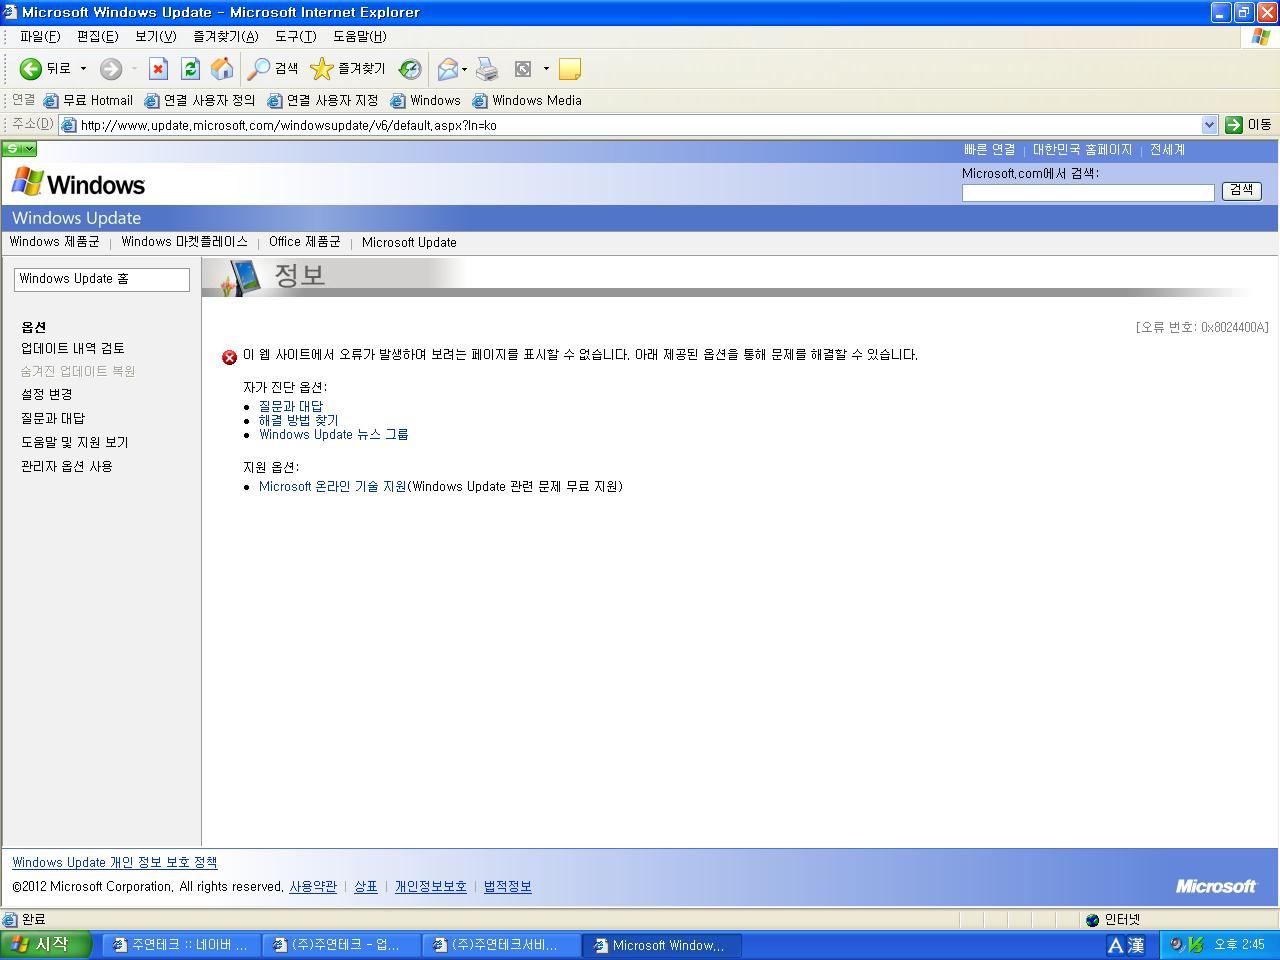Open Search pane with magnifier icon
The width and height of the screenshot is (1280, 960).
(x=273, y=69)
